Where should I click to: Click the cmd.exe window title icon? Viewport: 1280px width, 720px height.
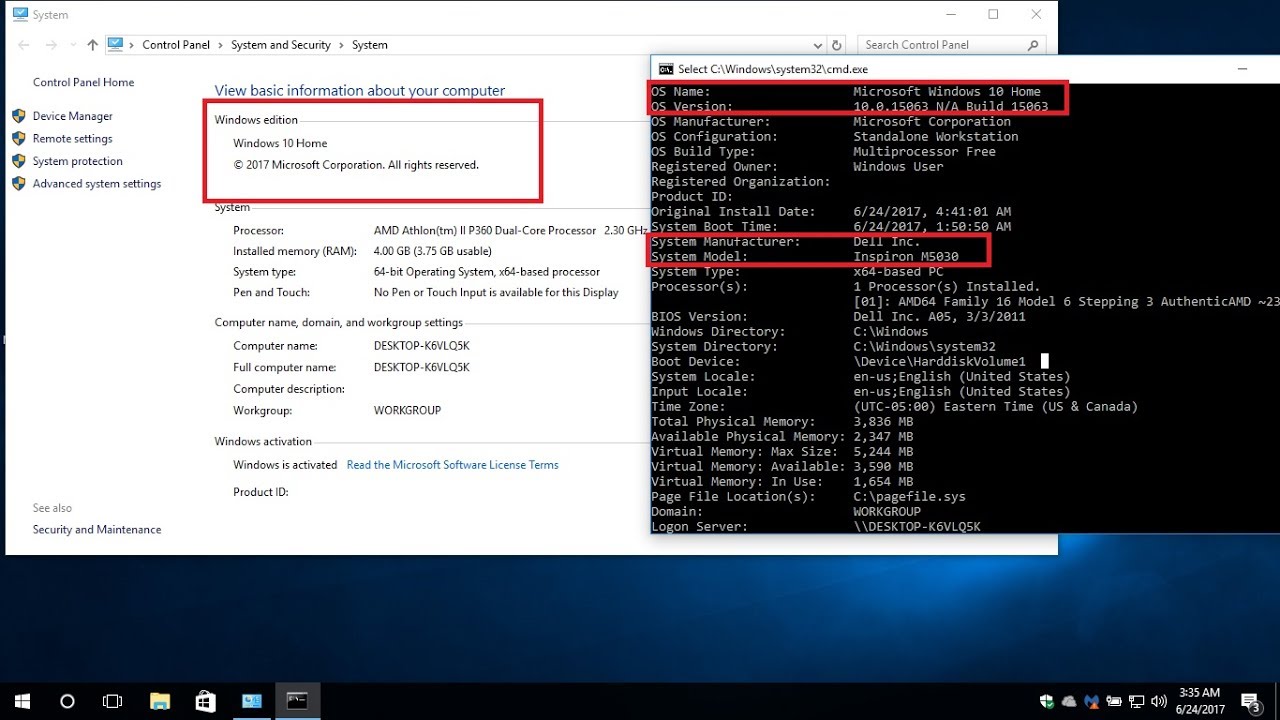point(666,69)
